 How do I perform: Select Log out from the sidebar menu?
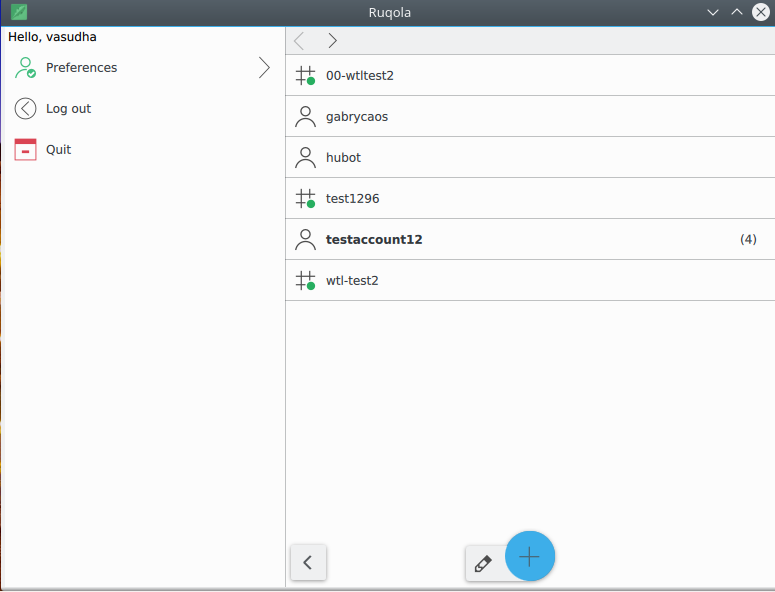(68, 109)
